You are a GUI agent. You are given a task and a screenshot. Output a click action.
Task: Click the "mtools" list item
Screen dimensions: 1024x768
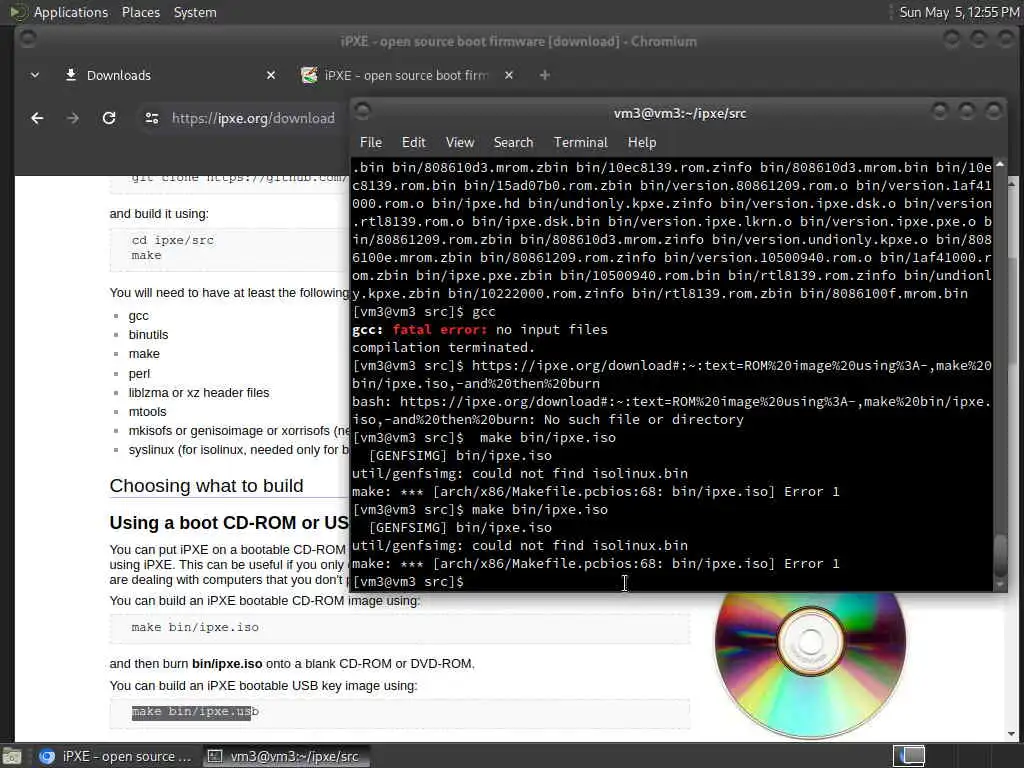click(148, 411)
